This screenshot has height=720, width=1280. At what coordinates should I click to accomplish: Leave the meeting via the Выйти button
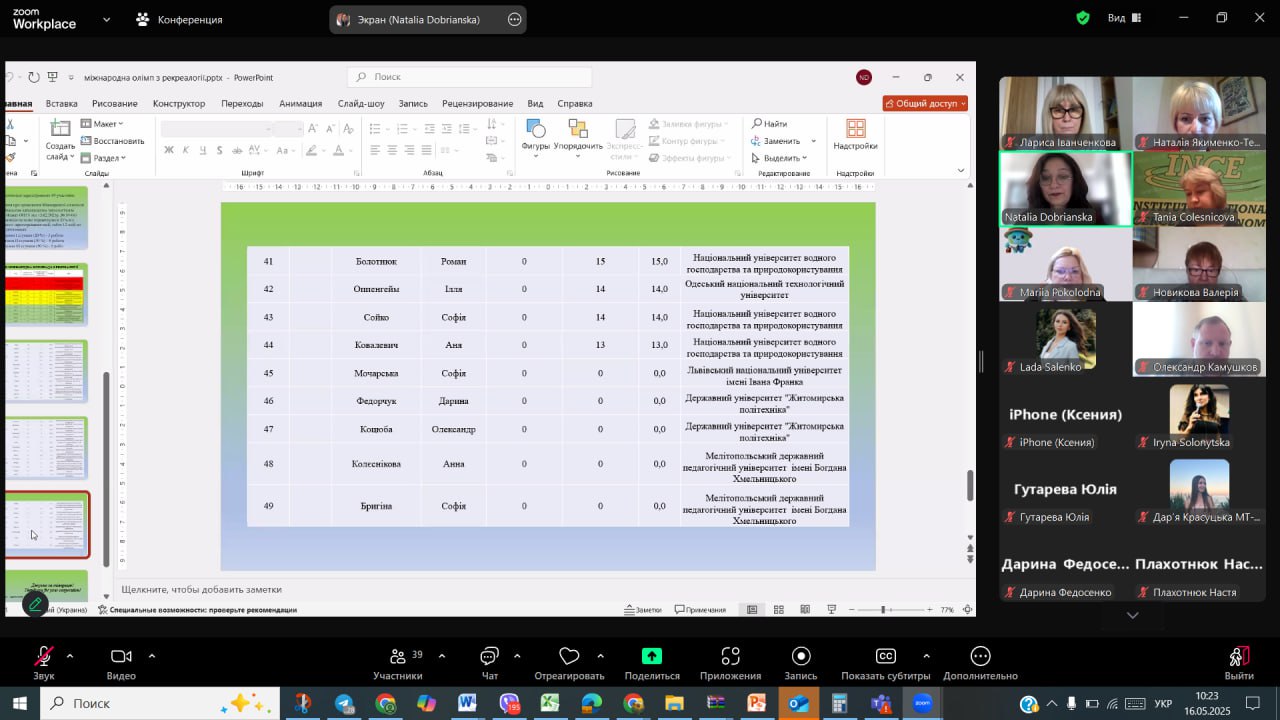(x=1238, y=662)
